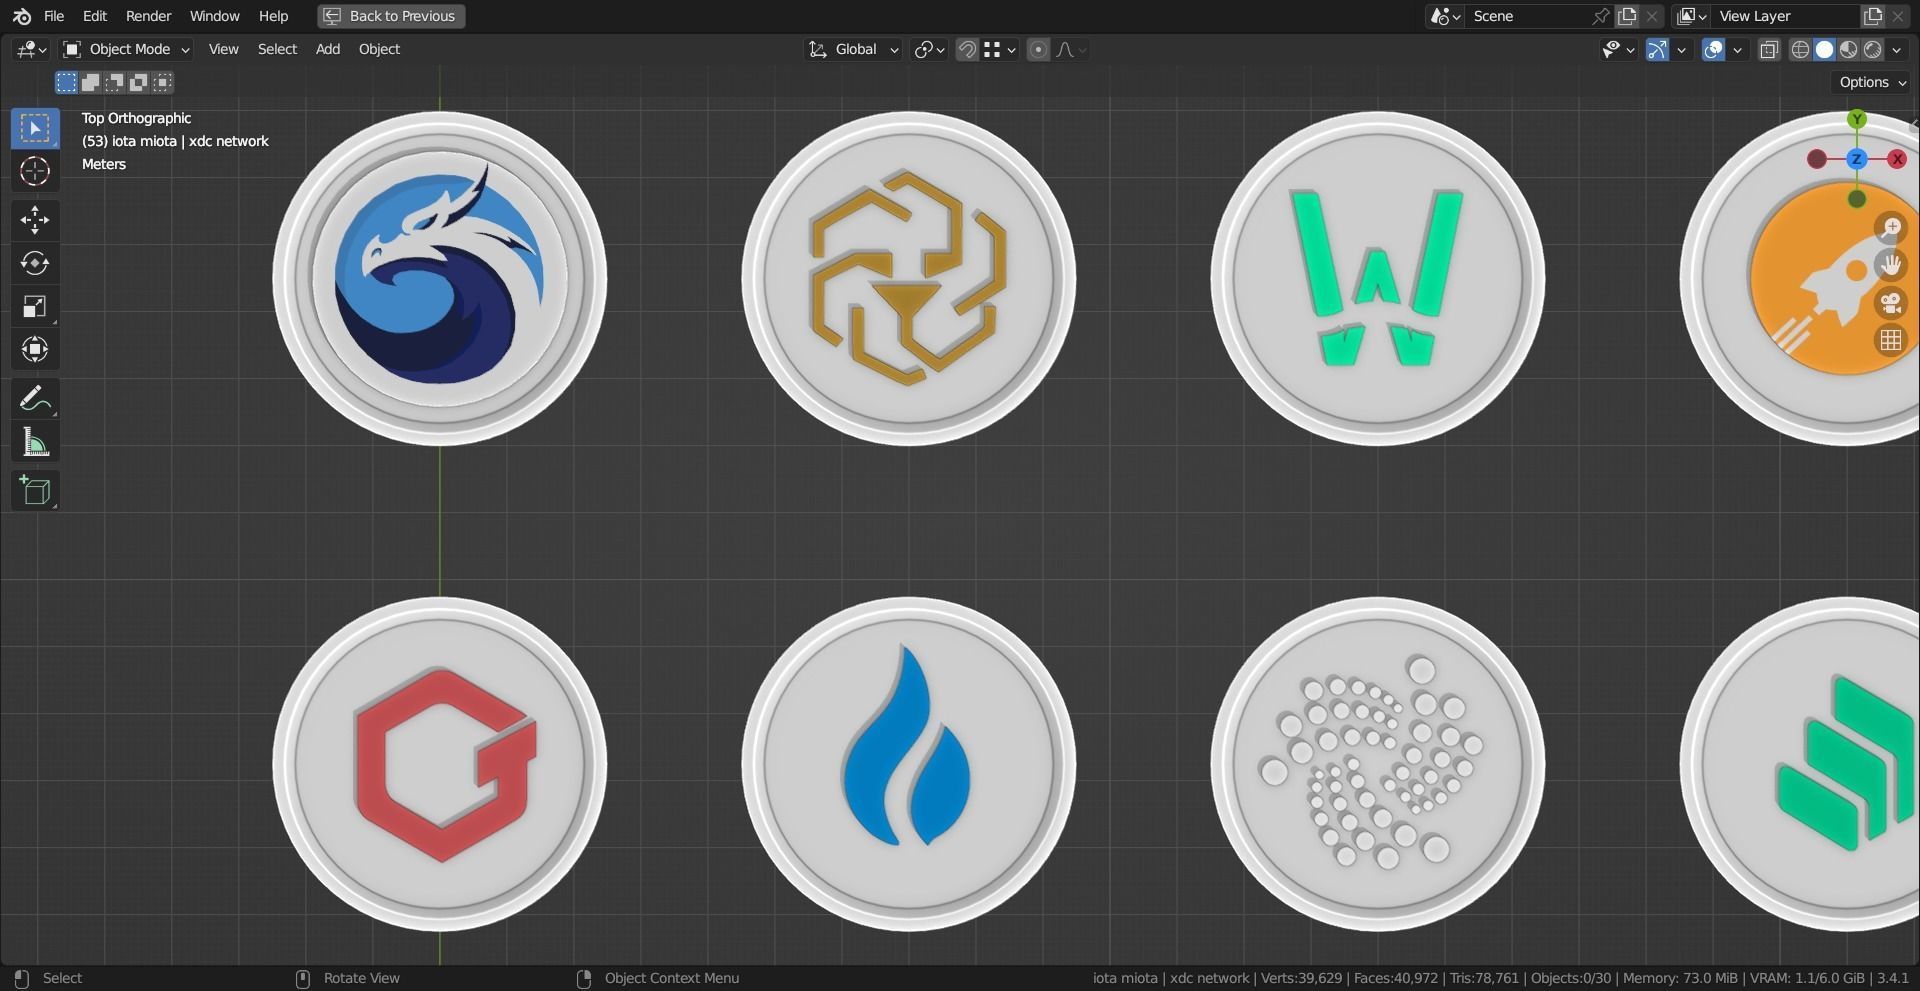Open the viewport Select menu
The height and width of the screenshot is (991, 1920).
(x=277, y=49)
